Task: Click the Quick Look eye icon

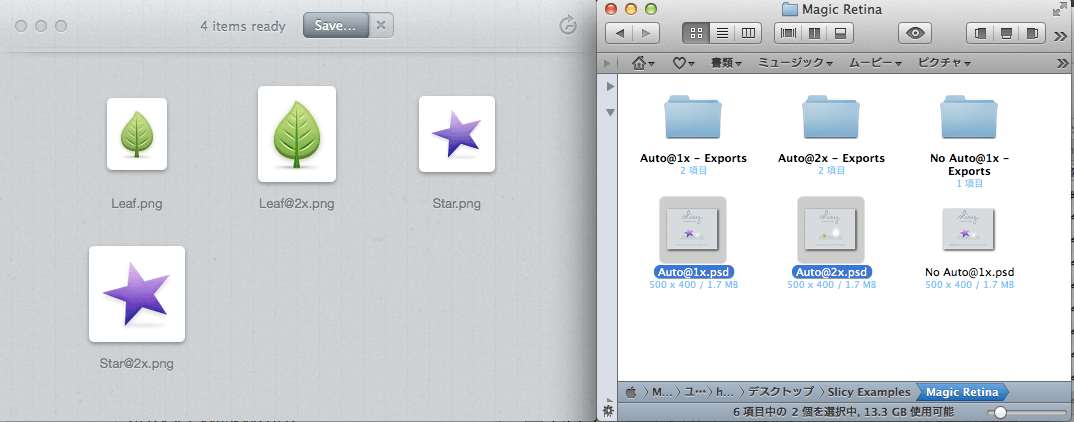Action: click(915, 33)
